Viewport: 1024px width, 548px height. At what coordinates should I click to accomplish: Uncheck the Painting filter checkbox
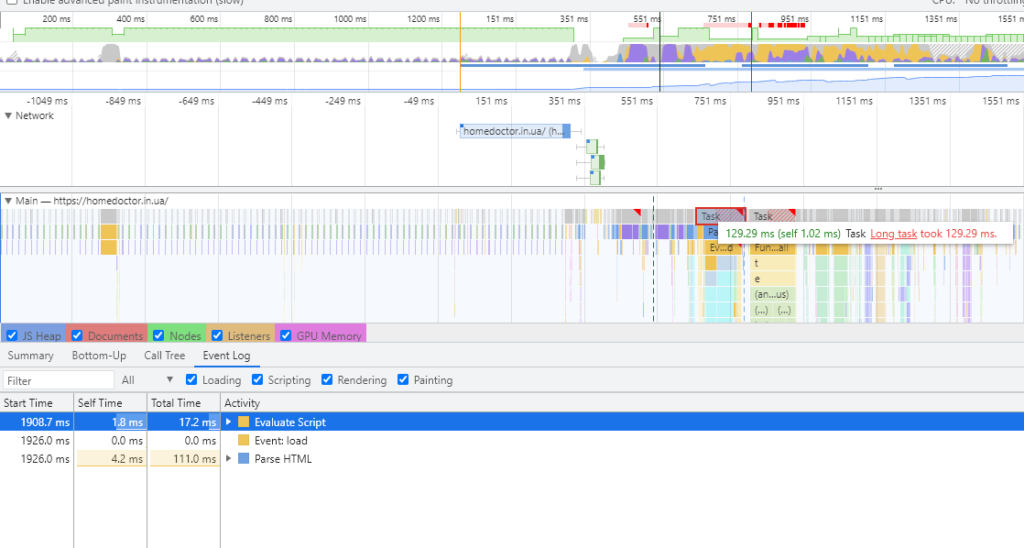[403, 379]
